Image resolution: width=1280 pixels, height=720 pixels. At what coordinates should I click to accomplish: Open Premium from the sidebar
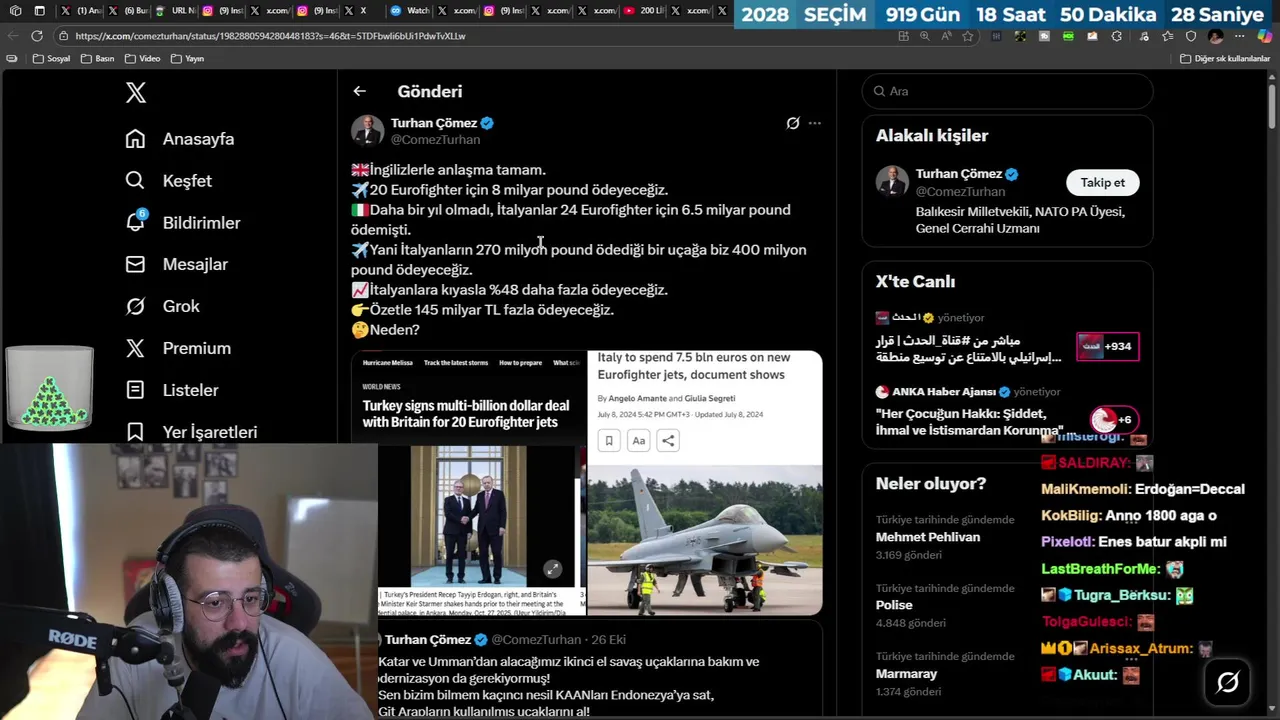click(x=178, y=349)
